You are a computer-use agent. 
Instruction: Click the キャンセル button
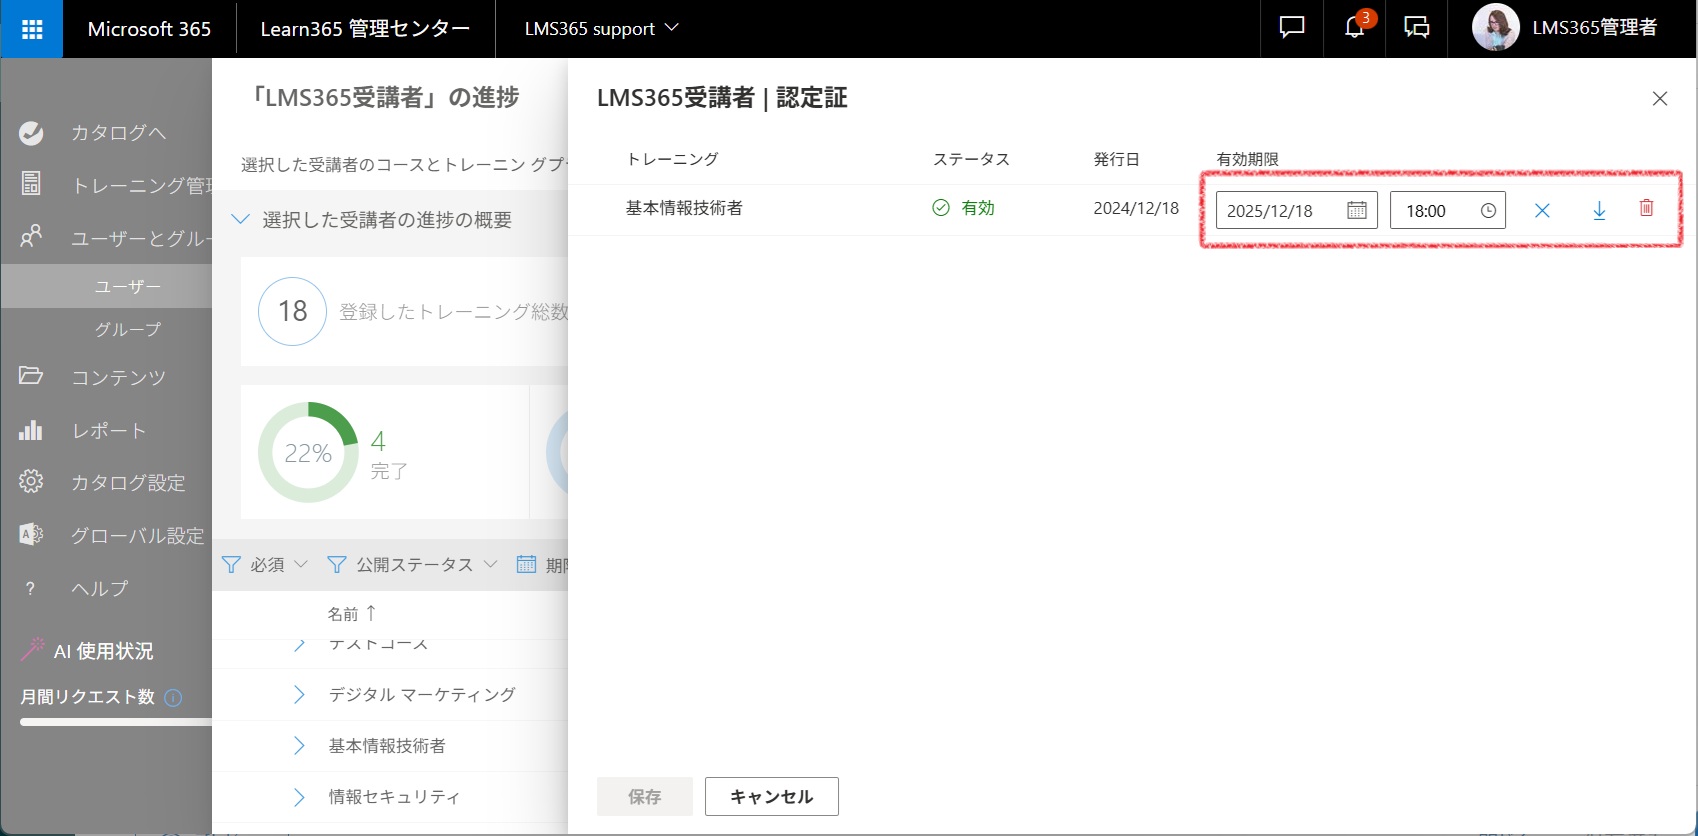(x=772, y=797)
